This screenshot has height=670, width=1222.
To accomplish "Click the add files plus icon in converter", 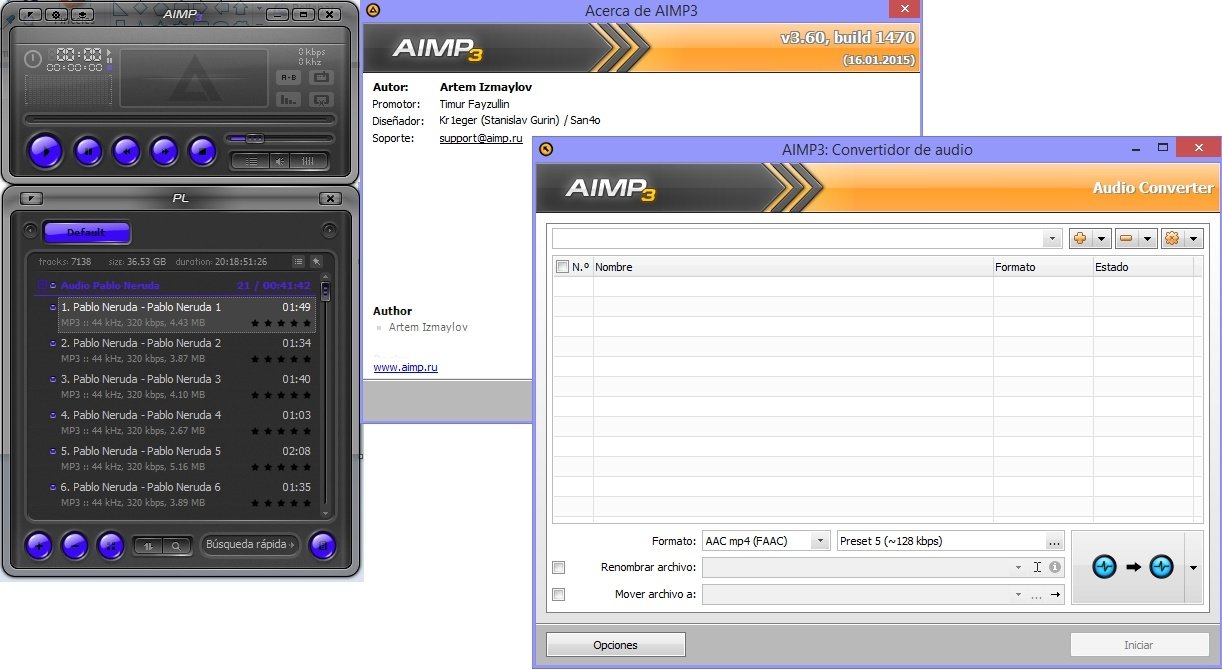I will tap(1079, 239).
